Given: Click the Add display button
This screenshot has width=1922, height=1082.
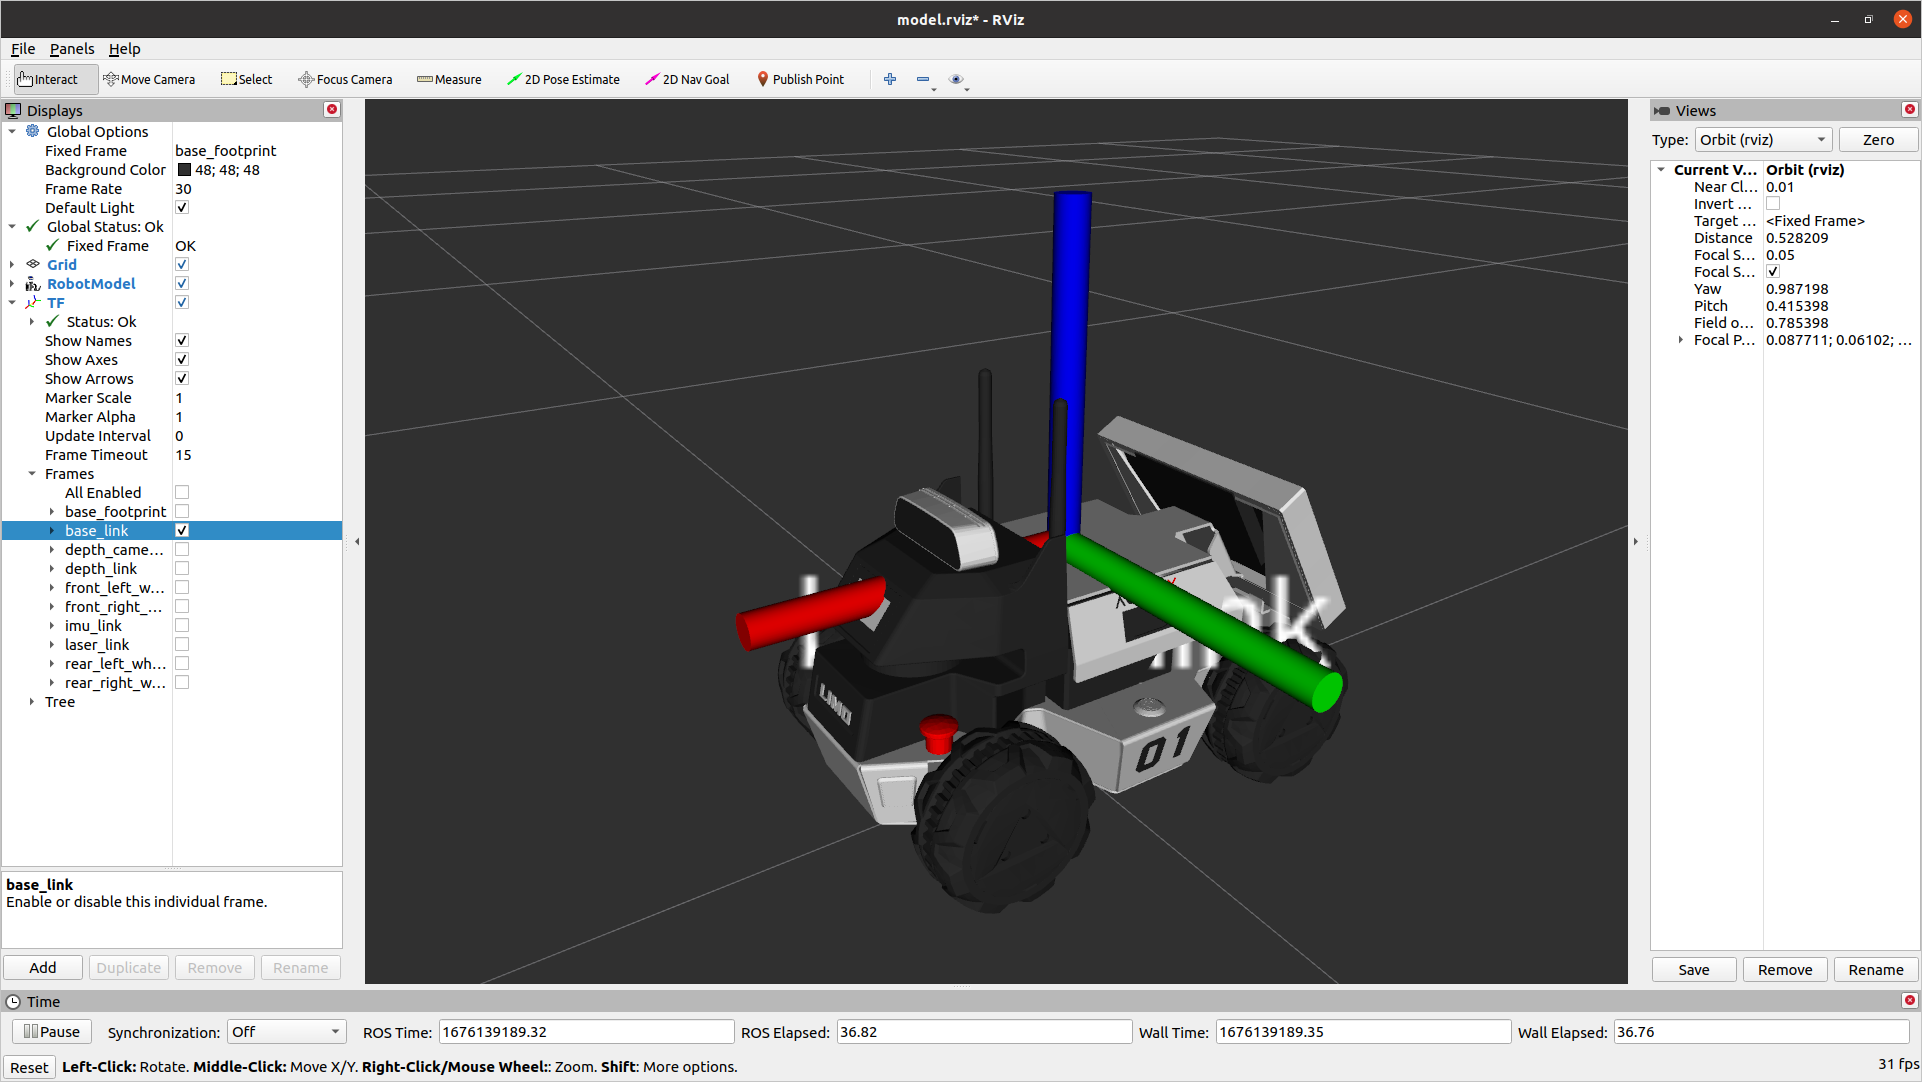Looking at the screenshot, I should [43, 967].
